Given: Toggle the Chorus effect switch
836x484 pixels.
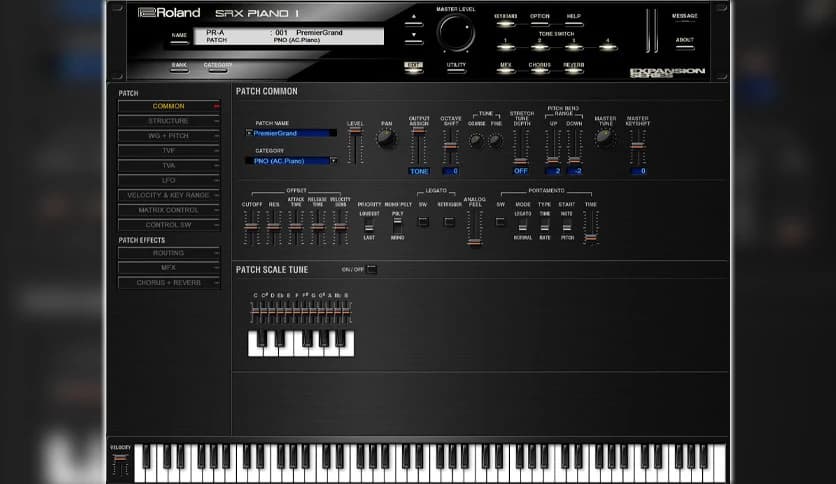Looking at the screenshot, I should pos(540,70).
